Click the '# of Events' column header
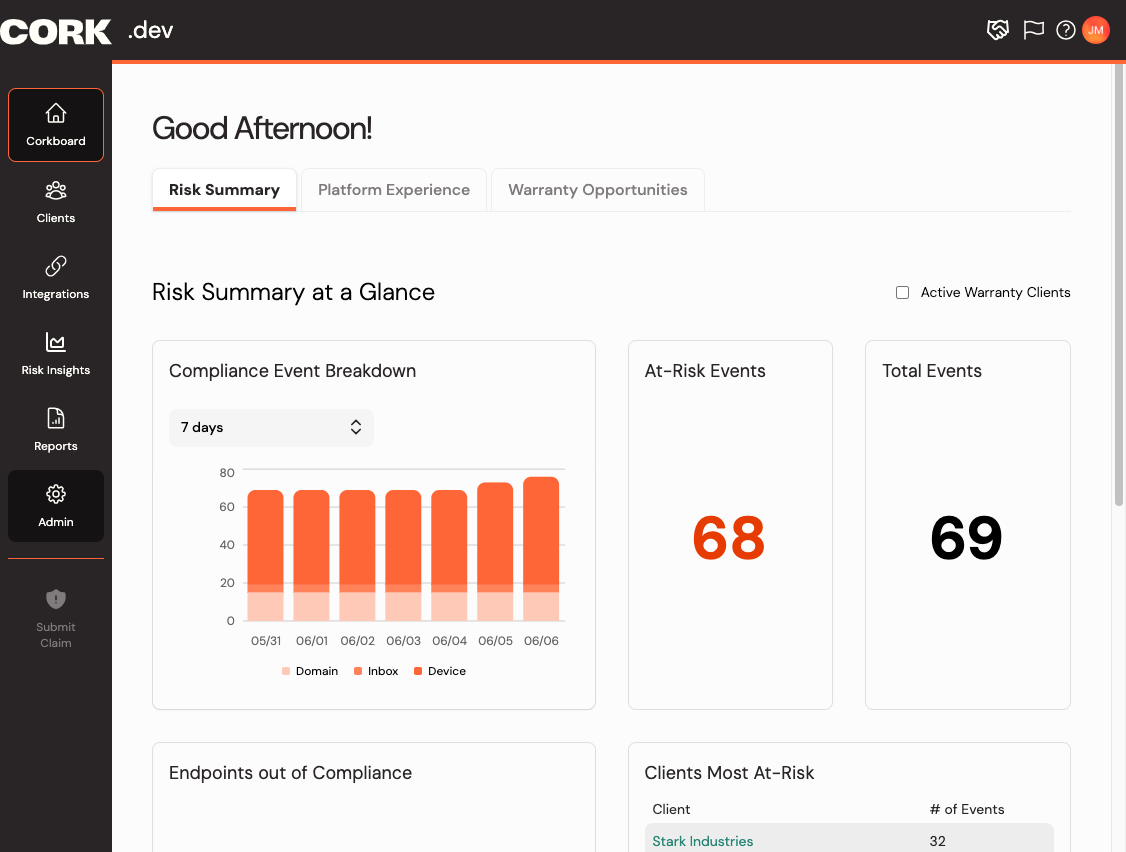Image resolution: width=1126 pixels, height=852 pixels. pos(967,810)
